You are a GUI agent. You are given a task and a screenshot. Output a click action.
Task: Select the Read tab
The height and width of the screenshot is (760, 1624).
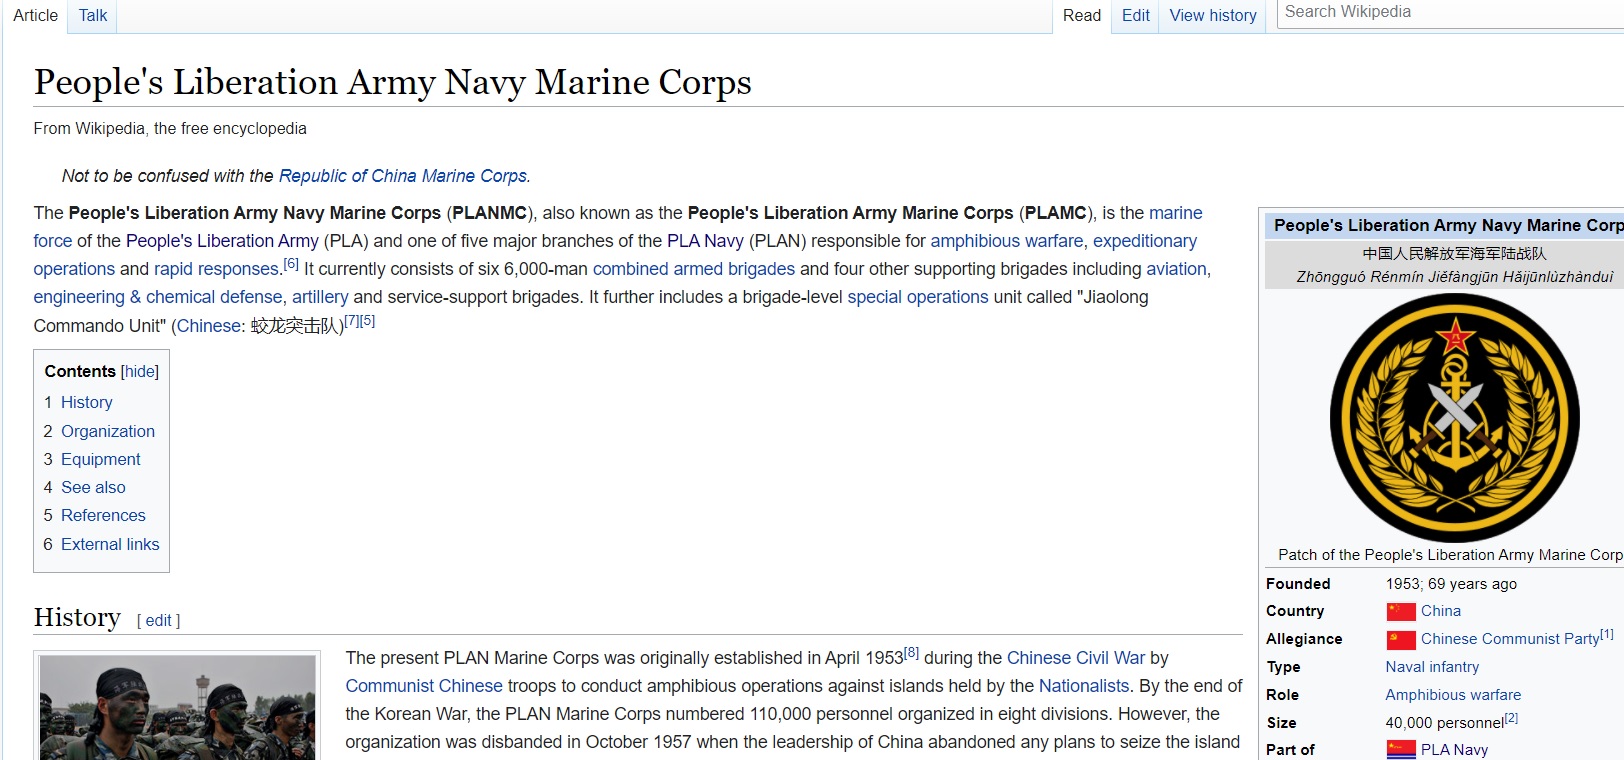(x=1081, y=15)
